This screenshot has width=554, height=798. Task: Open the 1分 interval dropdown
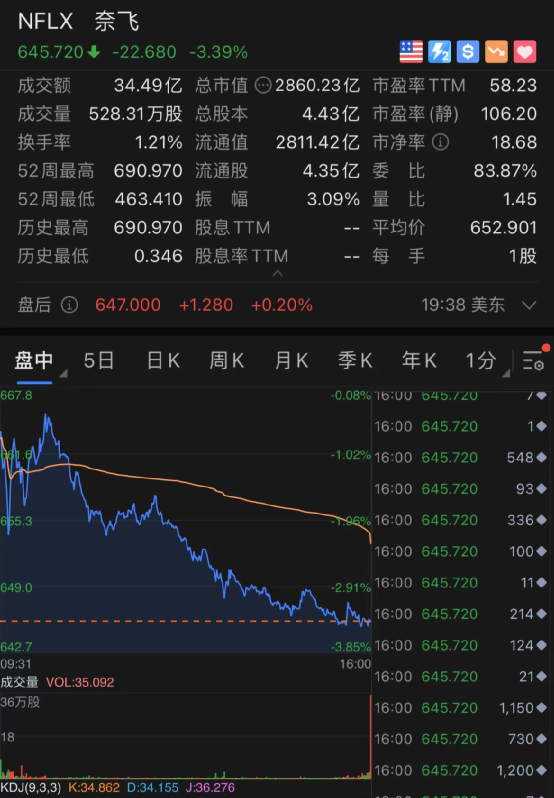pyautogui.click(x=487, y=361)
